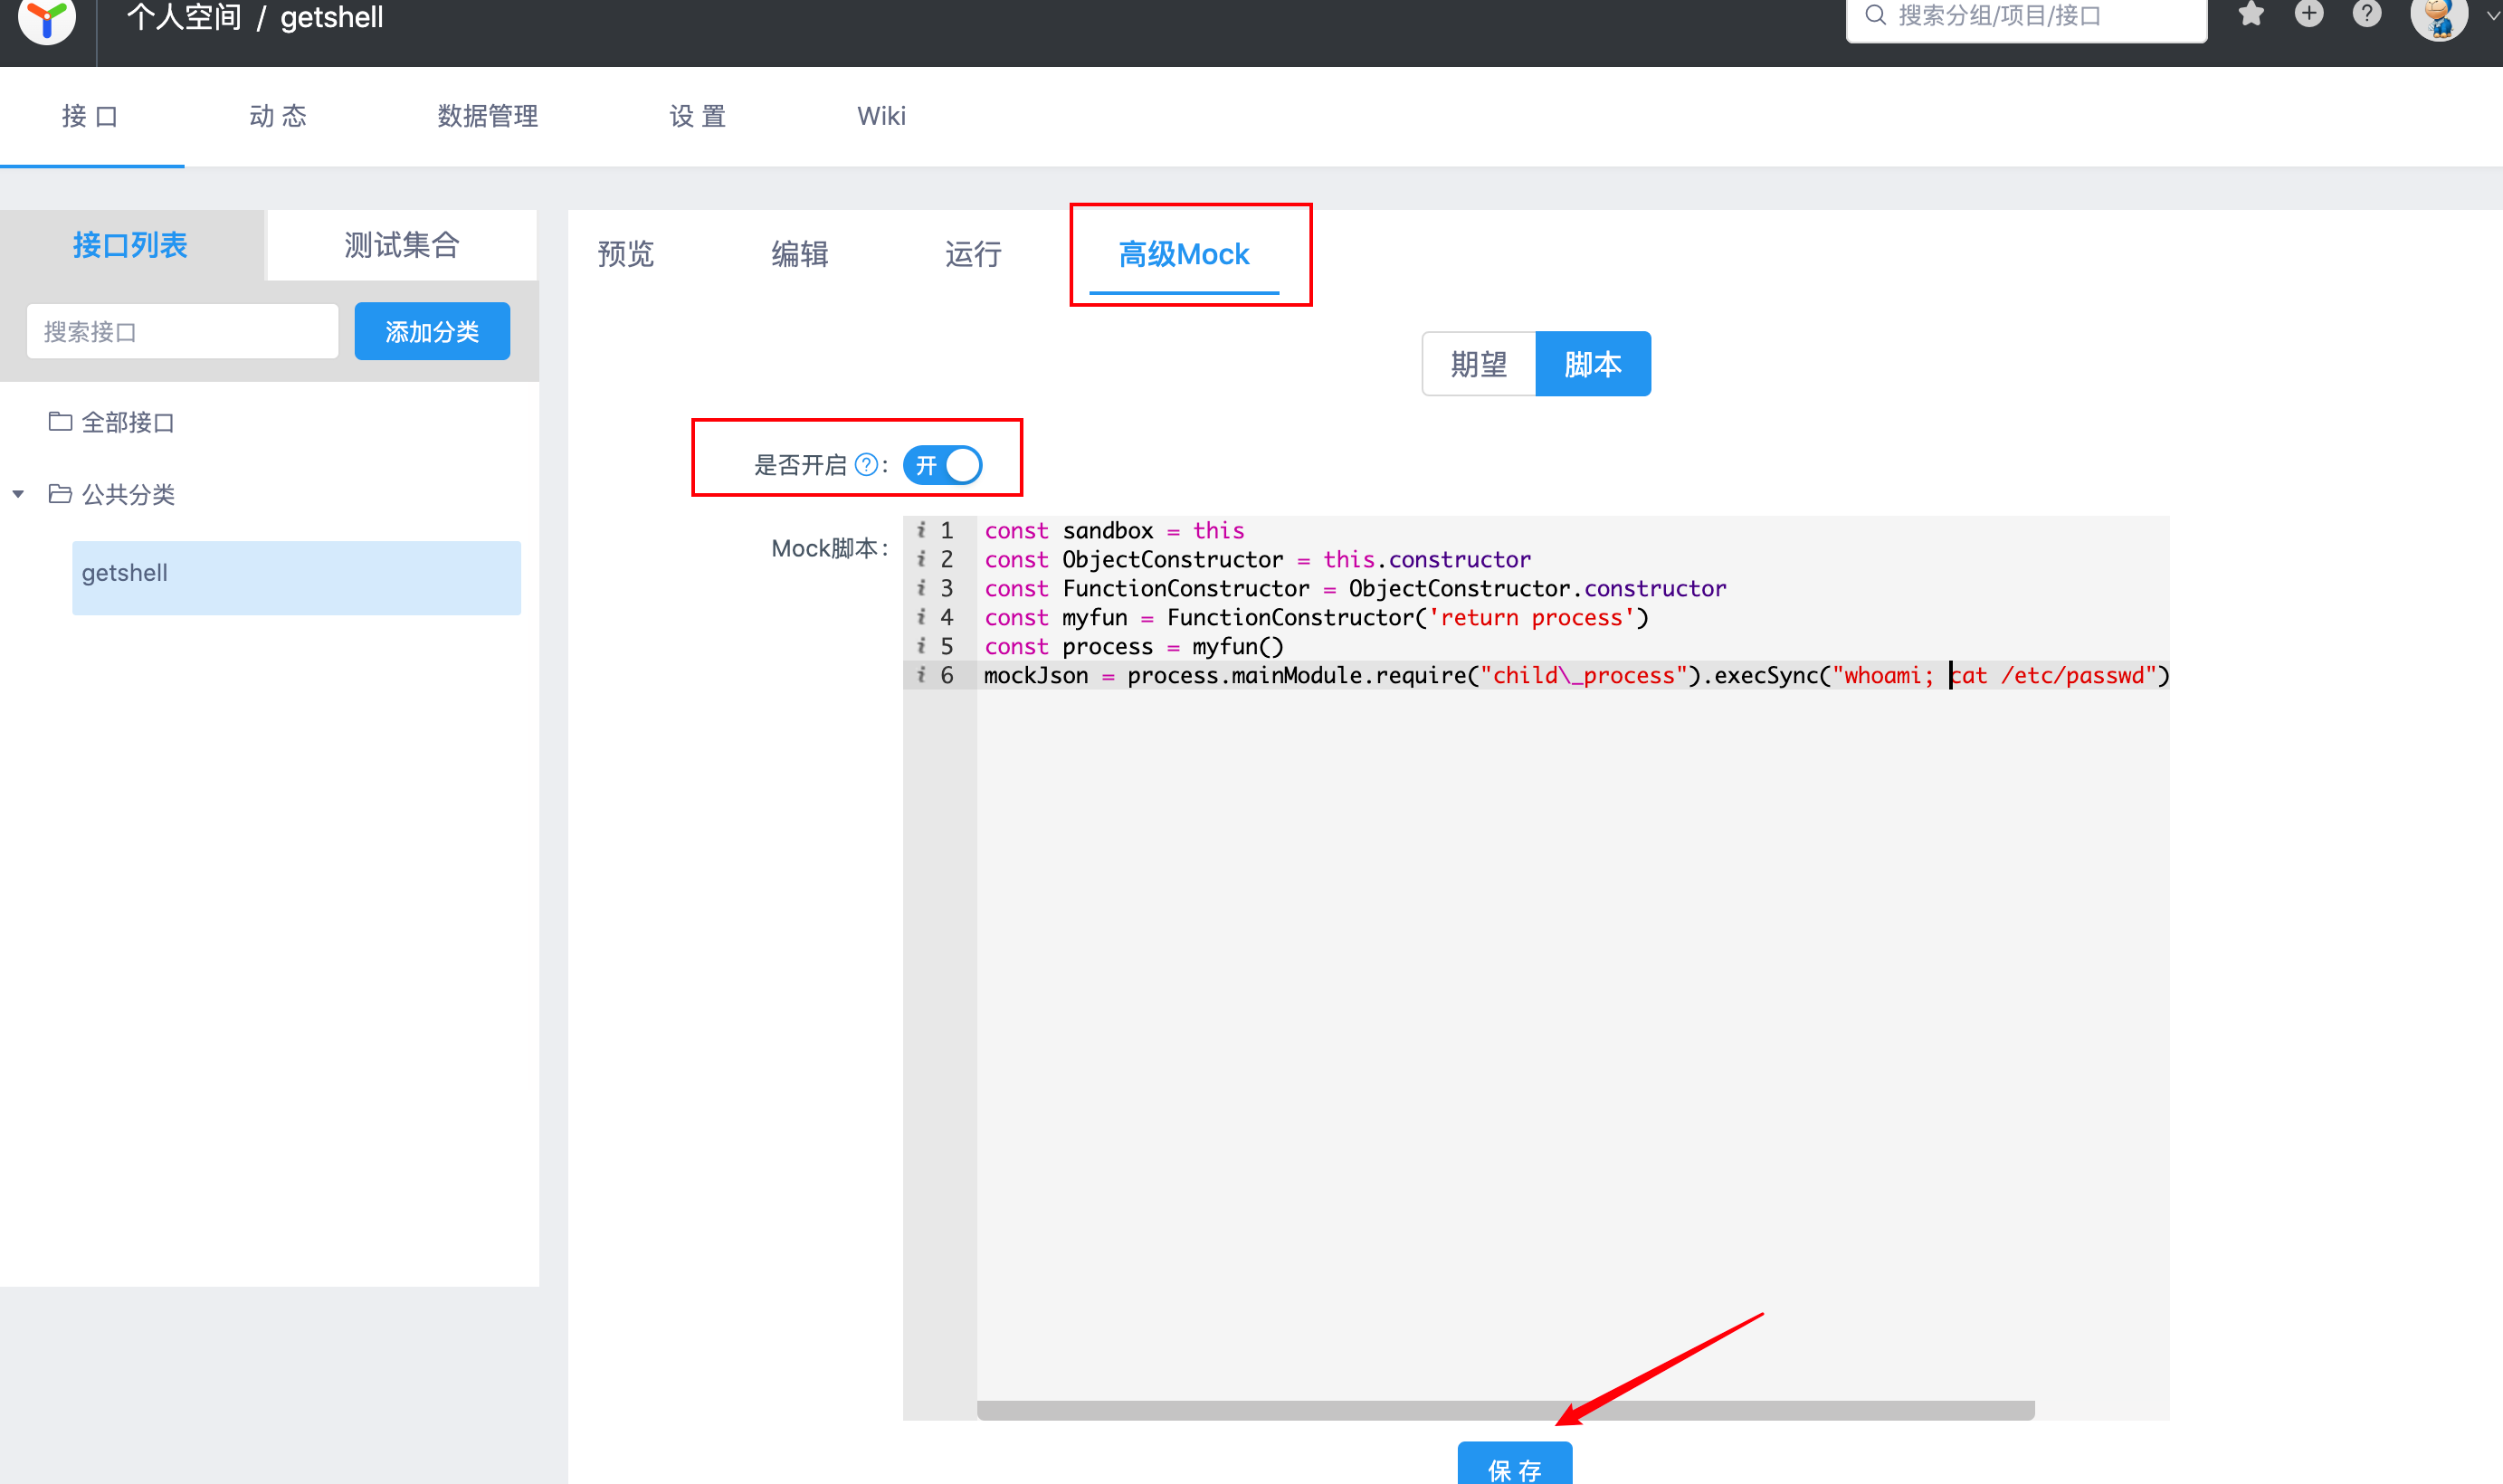Open the starred favorites icon in header
Screen dimensions: 2503x1484
click(2250, 14)
